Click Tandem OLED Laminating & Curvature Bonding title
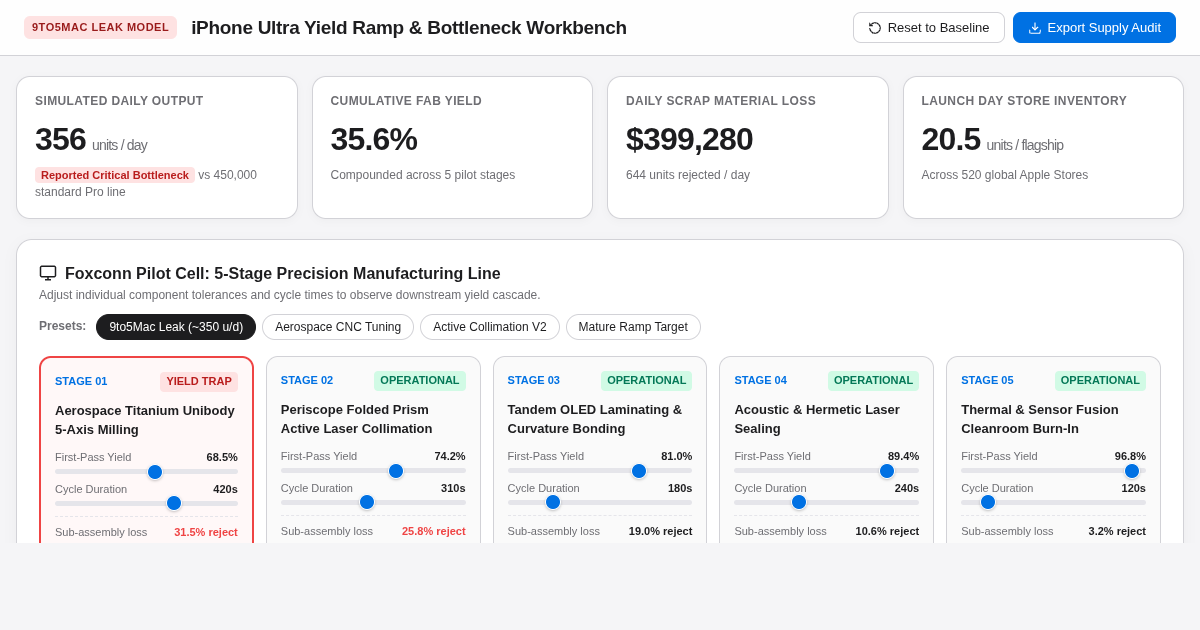1200x630 pixels. 595,419
